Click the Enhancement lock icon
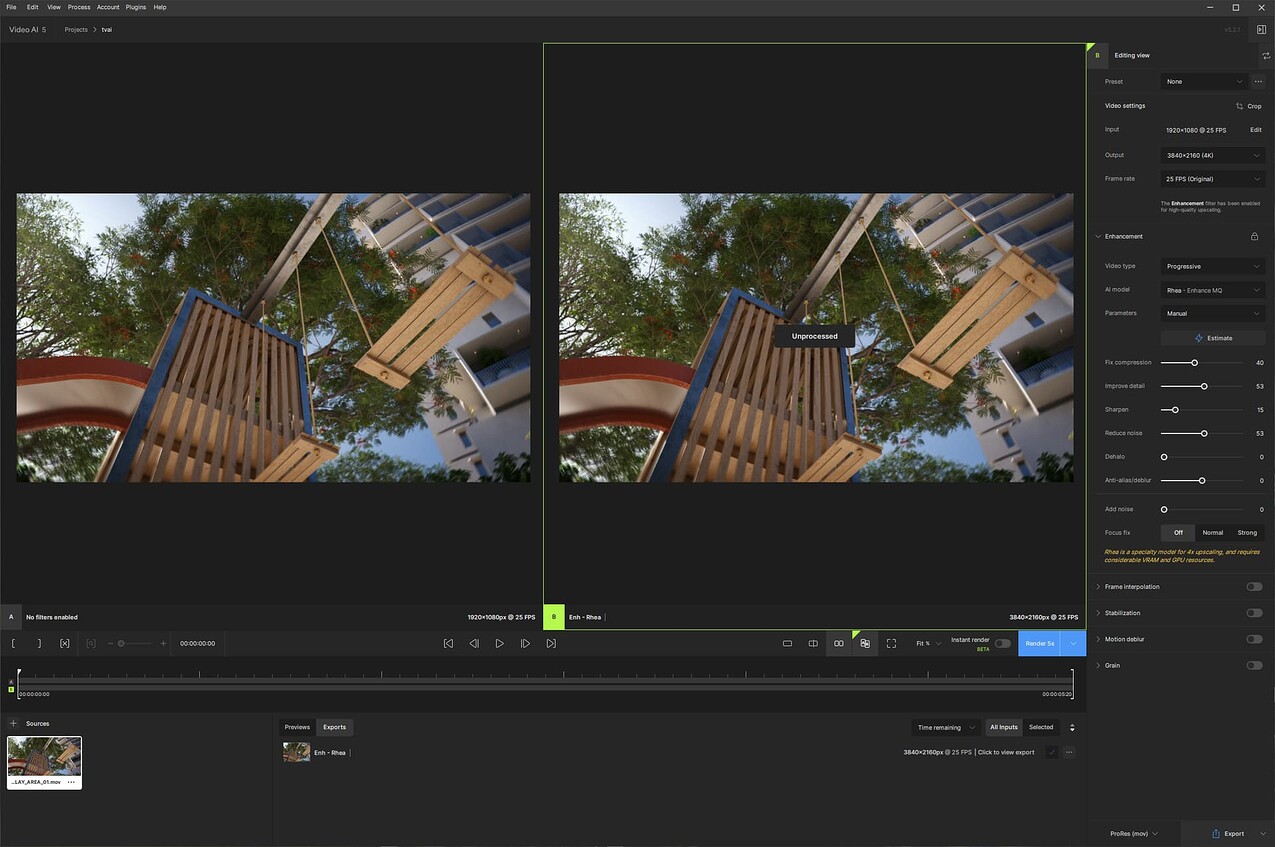The height and width of the screenshot is (847, 1275). click(x=1254, y=237)
